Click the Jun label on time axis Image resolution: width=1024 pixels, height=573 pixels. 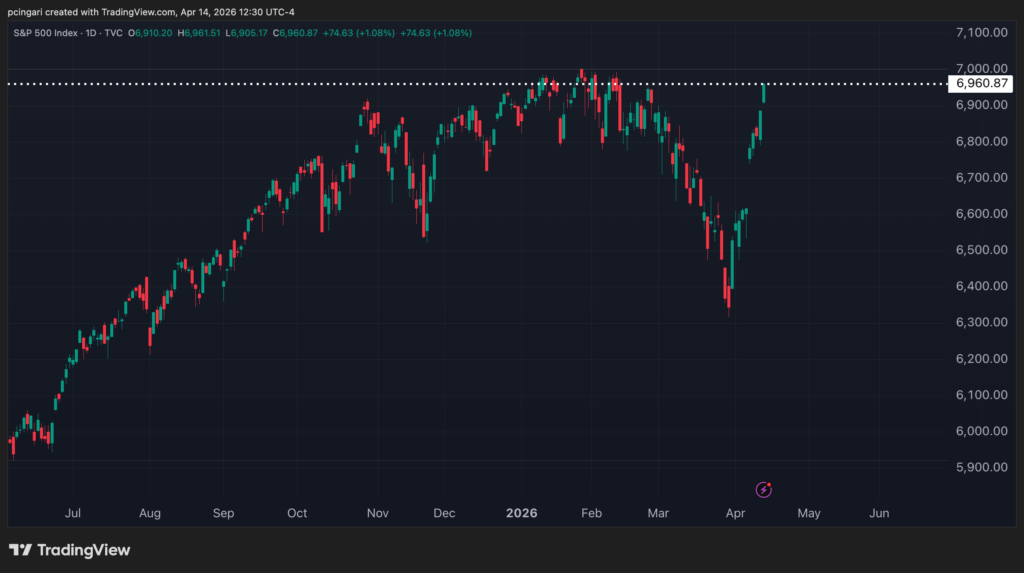tap(879, 513)
